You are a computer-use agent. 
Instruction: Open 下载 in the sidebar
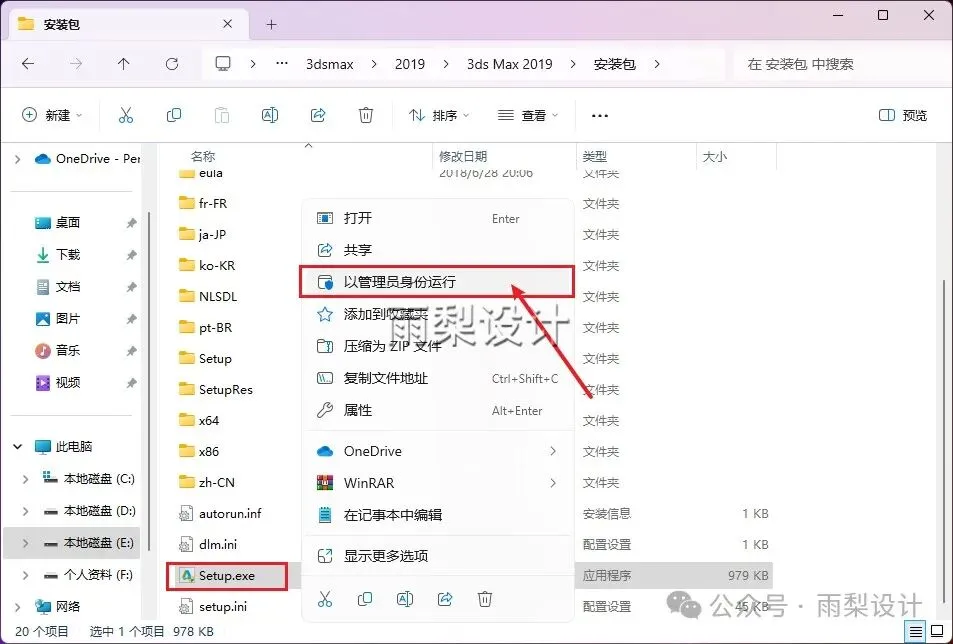tap(67, 255)
